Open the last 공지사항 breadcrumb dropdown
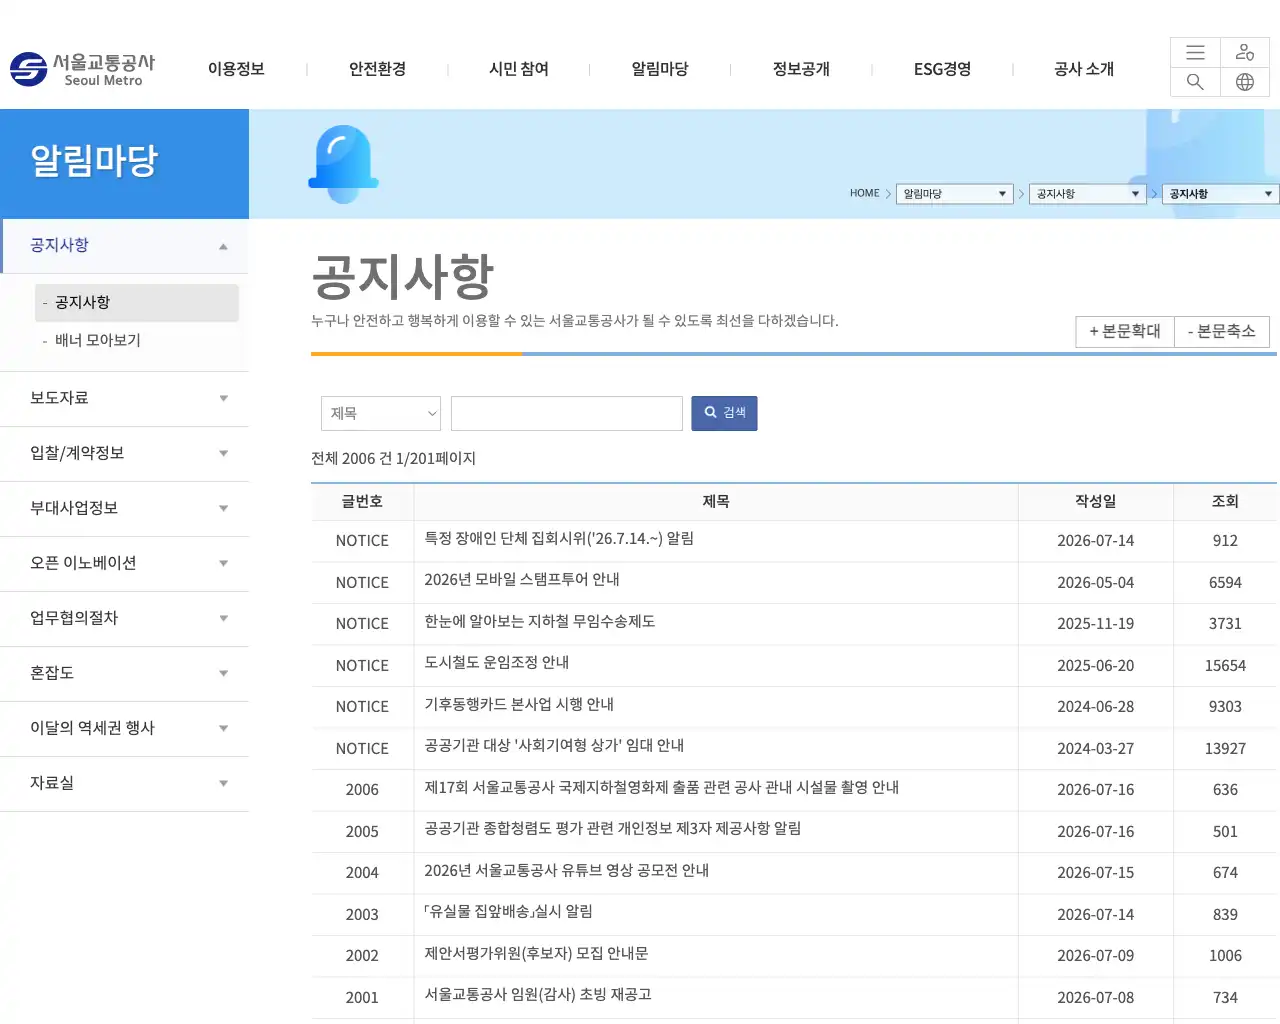Screen dimensions: 1280x1024 click(1221, 194)
